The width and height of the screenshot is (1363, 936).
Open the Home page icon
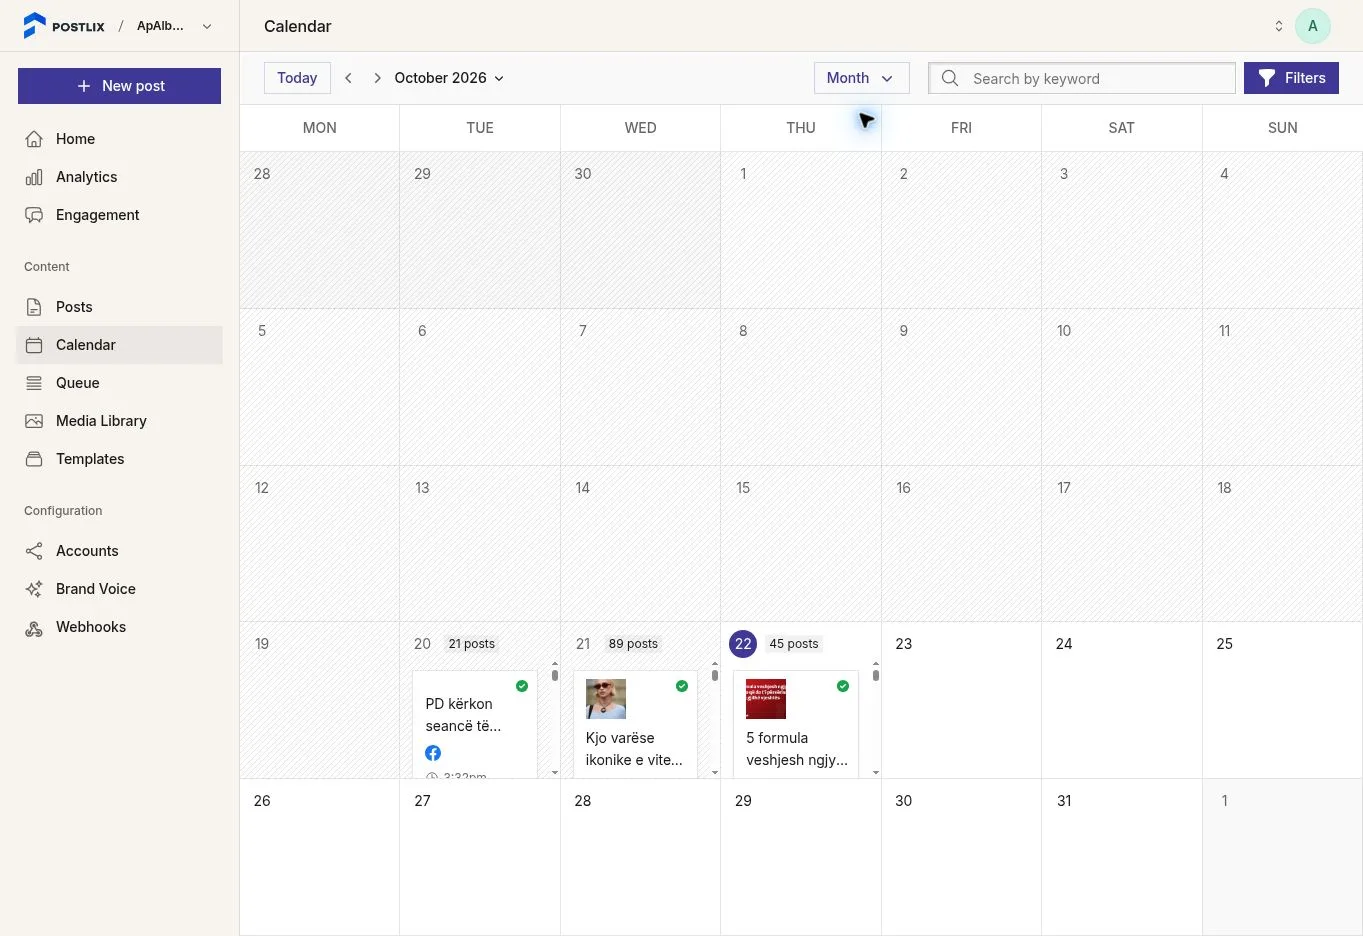pos(34,139)
